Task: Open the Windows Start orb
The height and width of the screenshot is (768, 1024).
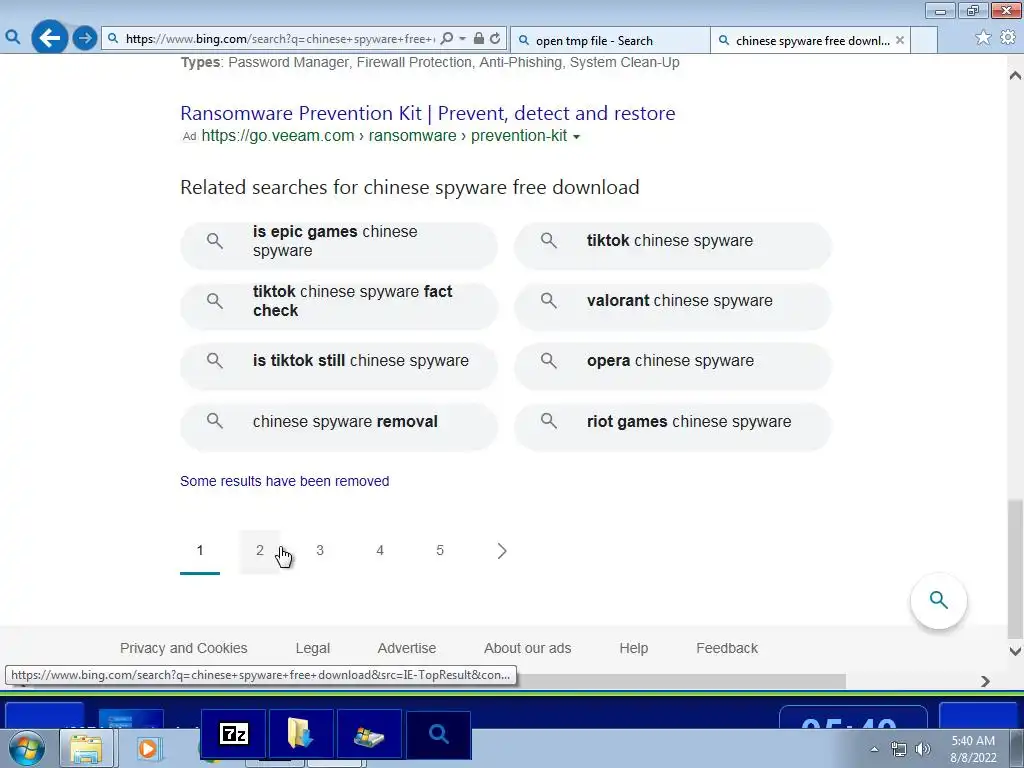Action: point(27,748)
